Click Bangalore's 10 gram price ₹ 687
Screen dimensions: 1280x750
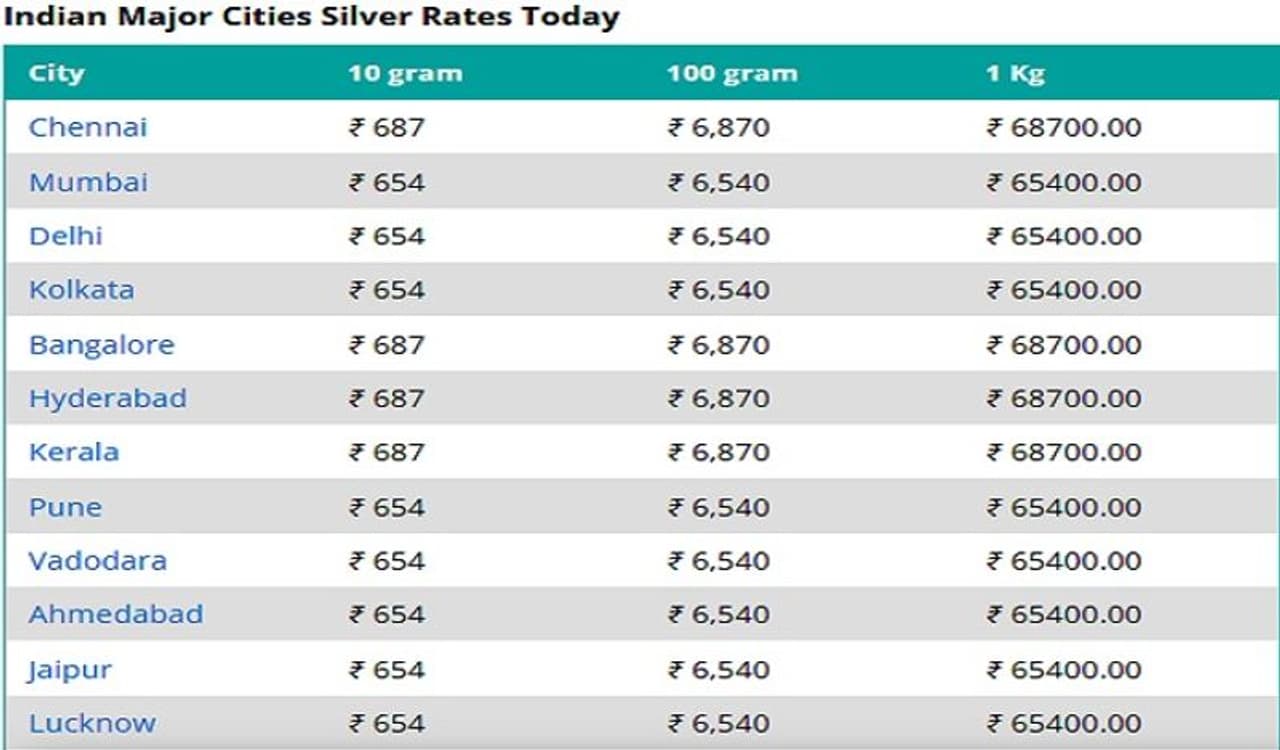coord(387,345)
